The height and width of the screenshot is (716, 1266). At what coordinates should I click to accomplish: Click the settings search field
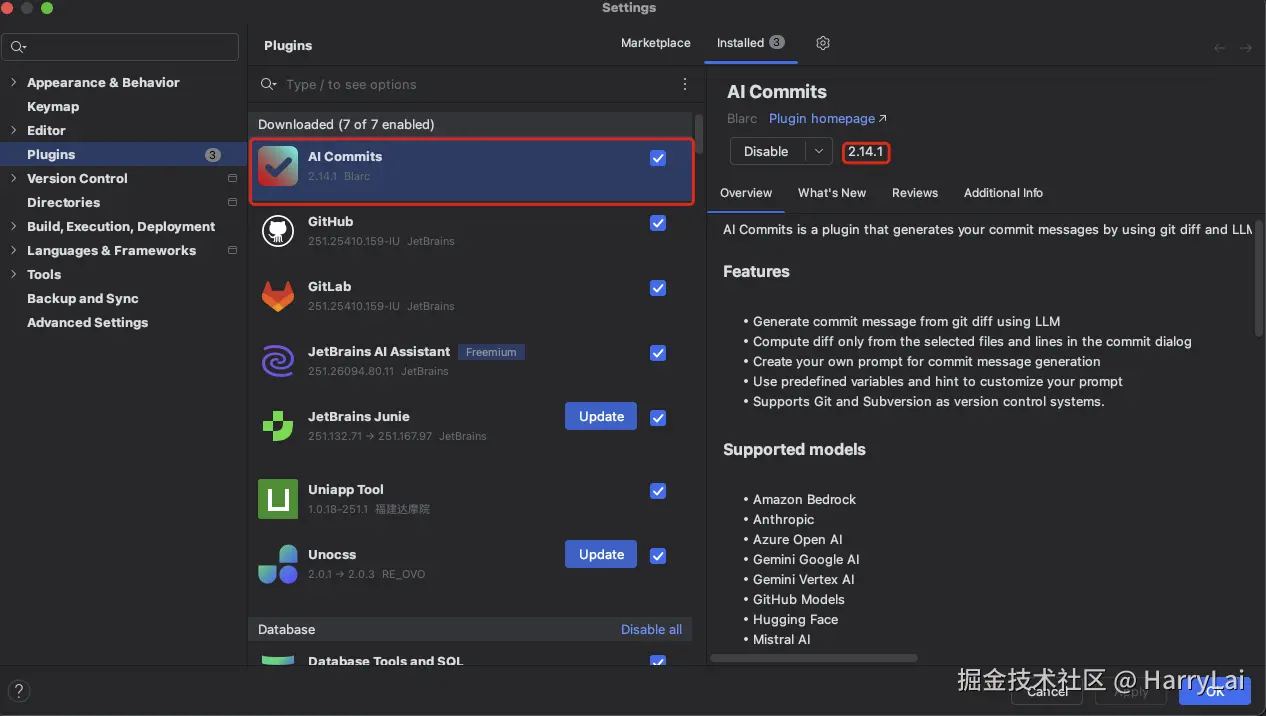pyautogui.click(x=121, y=47)
